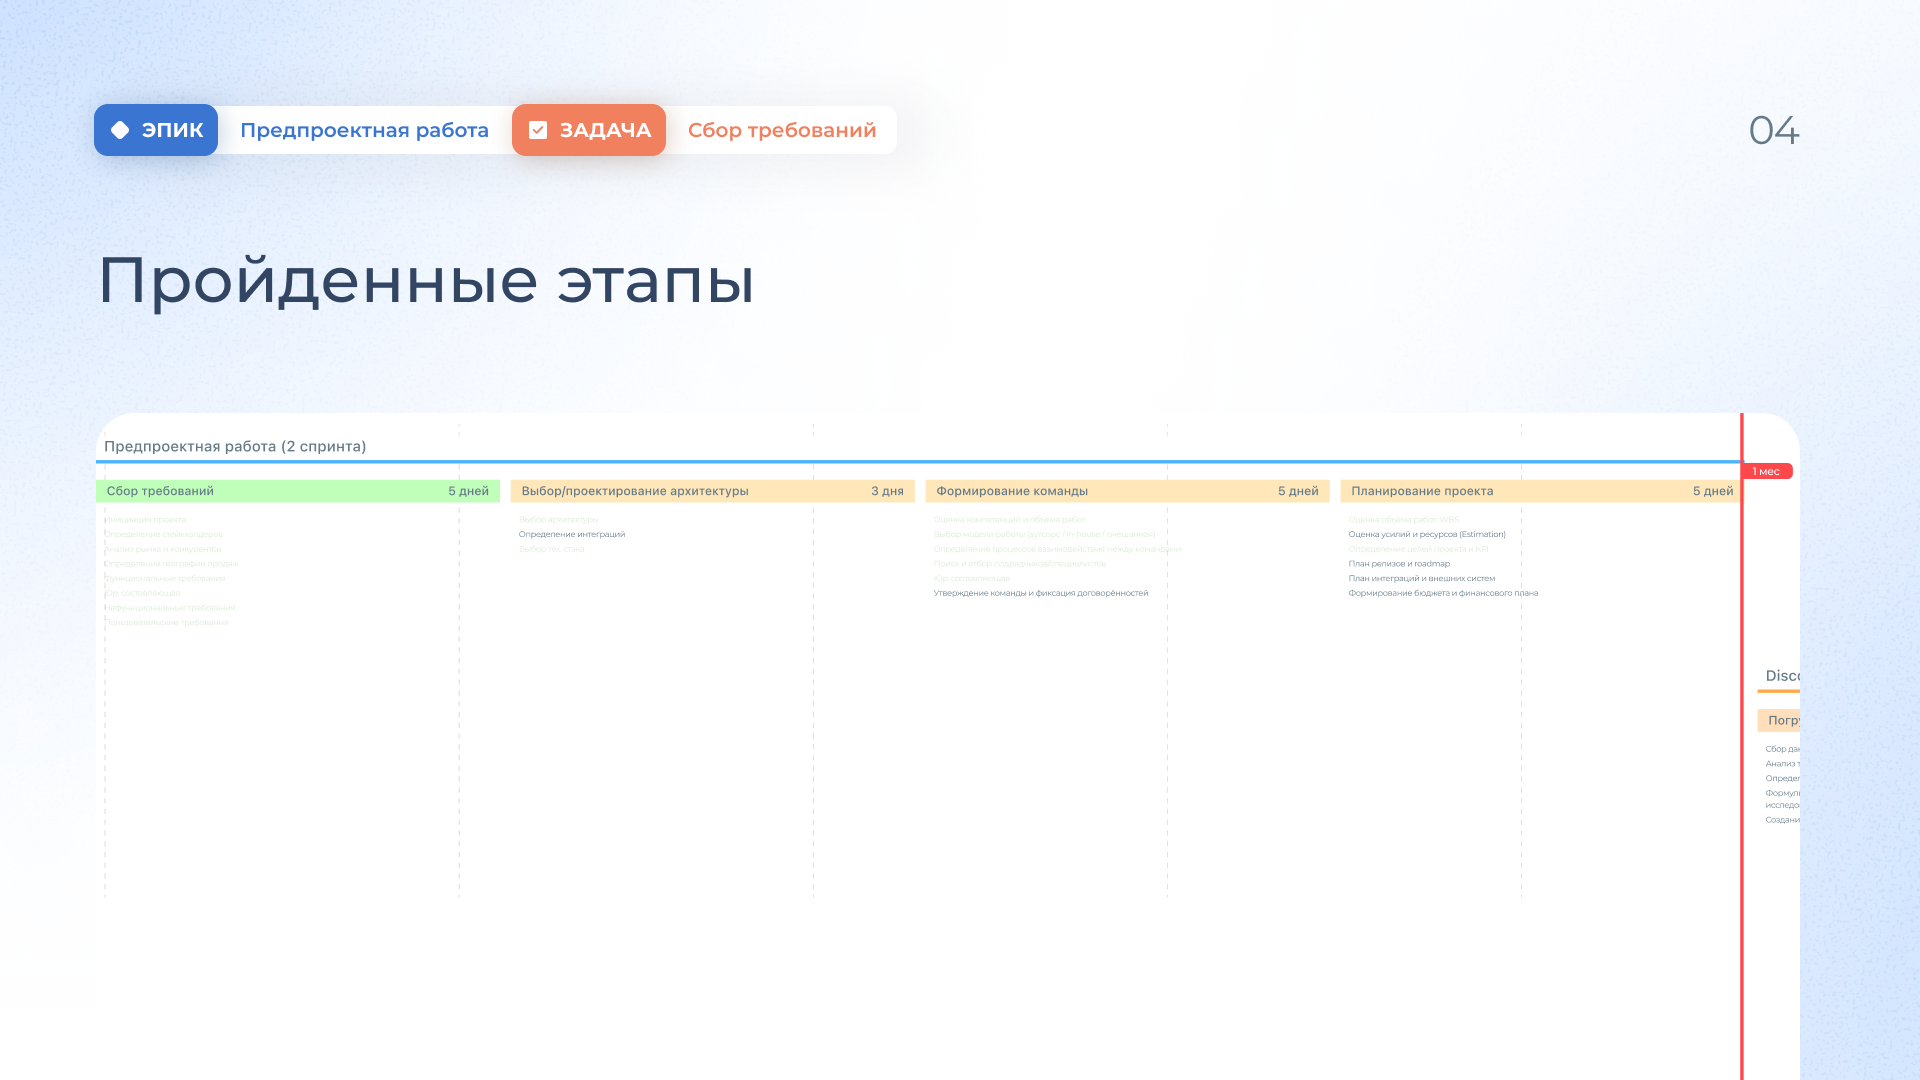Click 'Функциональные требования' task item
The height and width of the screenshot is (1080, 1920).
click(165, 578)
